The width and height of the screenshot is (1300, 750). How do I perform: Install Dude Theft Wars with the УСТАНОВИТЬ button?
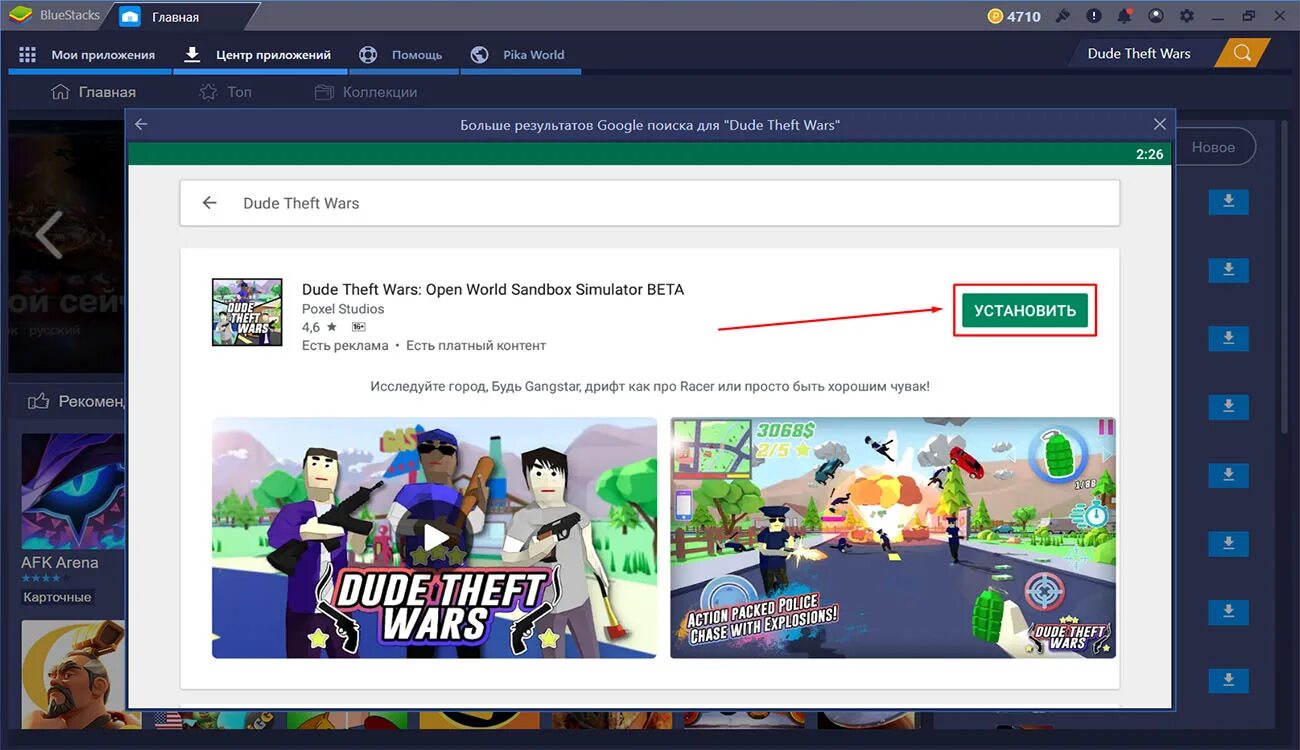pos(1025,310)
